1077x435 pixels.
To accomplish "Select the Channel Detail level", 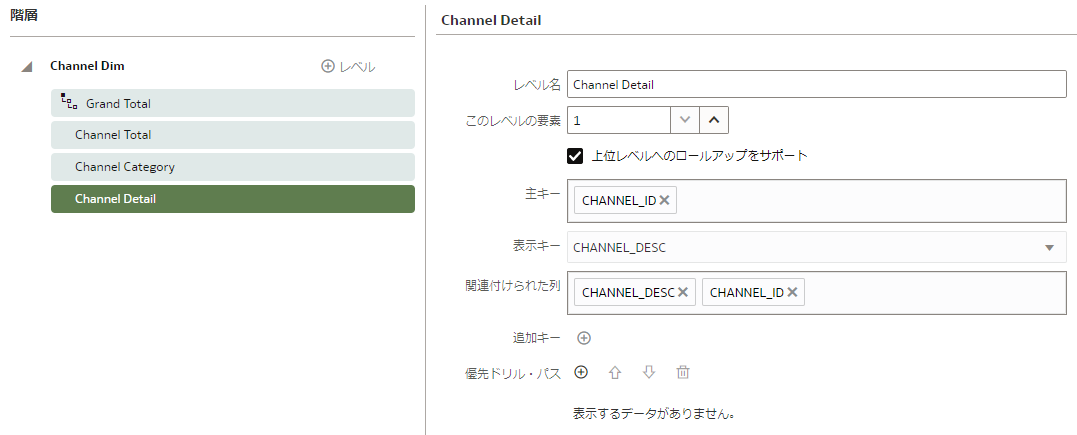I will pyautogui.click(x=233, y=199).
